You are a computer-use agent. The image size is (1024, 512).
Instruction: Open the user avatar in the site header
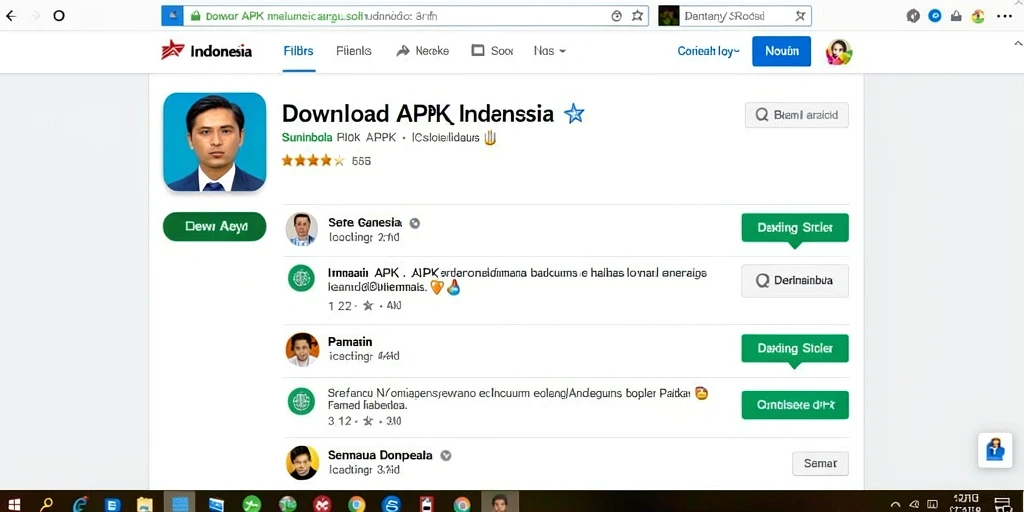pos(839,52)
